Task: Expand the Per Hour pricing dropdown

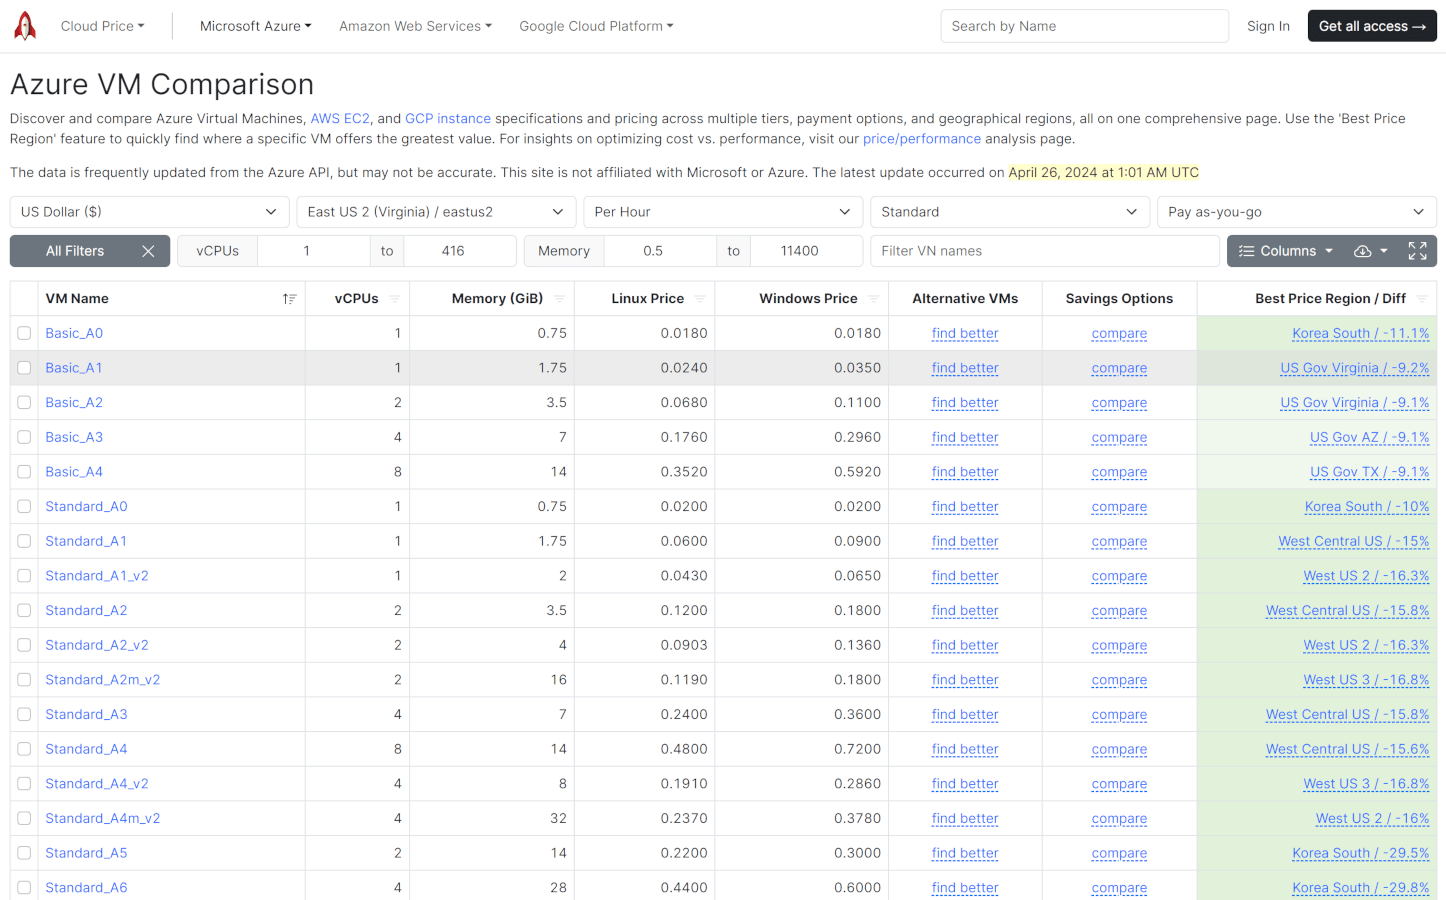Action: click(722, 212)
